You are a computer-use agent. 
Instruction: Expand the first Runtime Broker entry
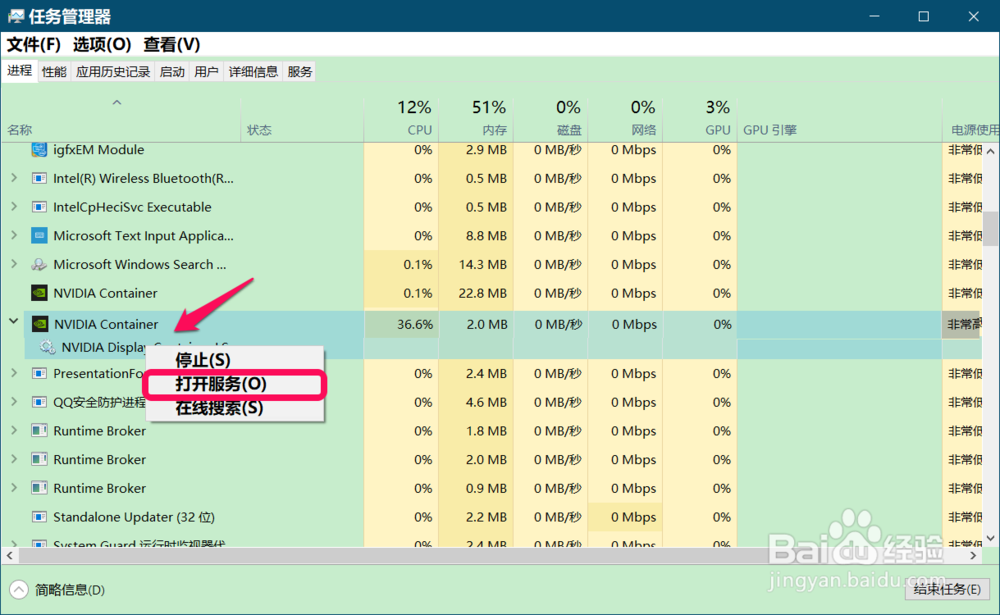[x=14, y=431]
